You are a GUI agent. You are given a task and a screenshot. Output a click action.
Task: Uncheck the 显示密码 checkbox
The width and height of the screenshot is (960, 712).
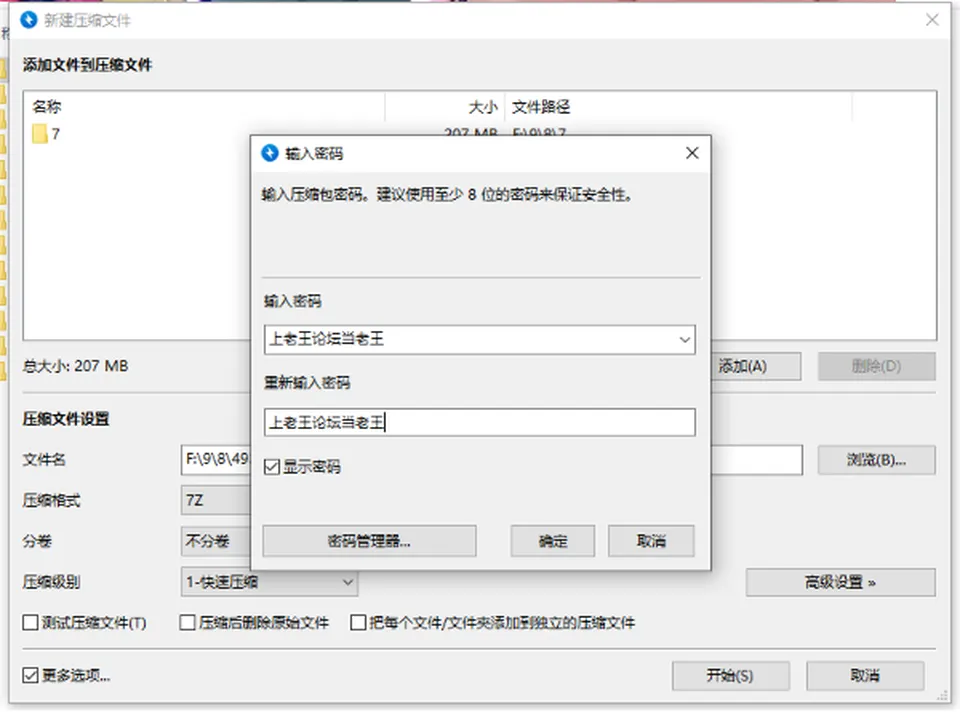pos(272,467)
